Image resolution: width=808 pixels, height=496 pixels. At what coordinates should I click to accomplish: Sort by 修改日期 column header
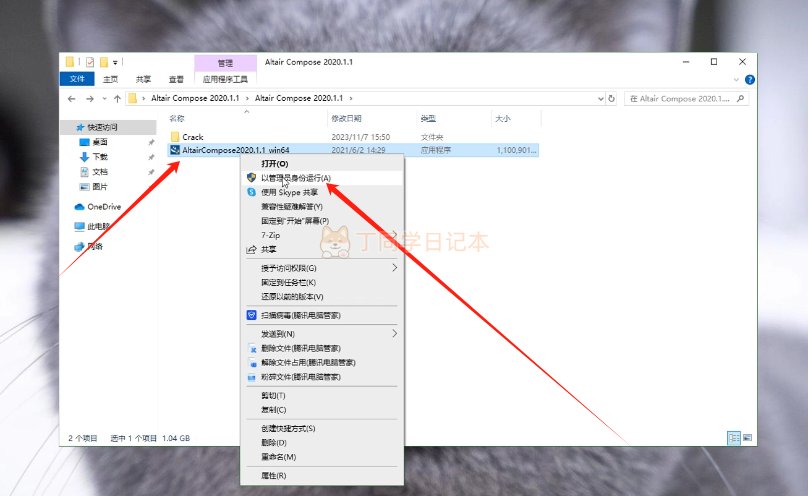tap(346, 118)
